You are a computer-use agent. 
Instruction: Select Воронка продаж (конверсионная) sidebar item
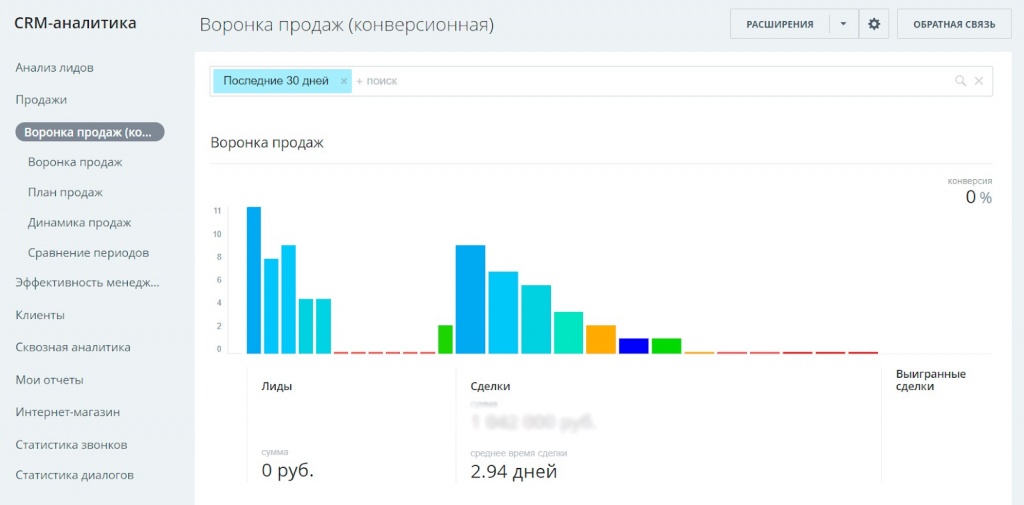click(x=90, y=132)
